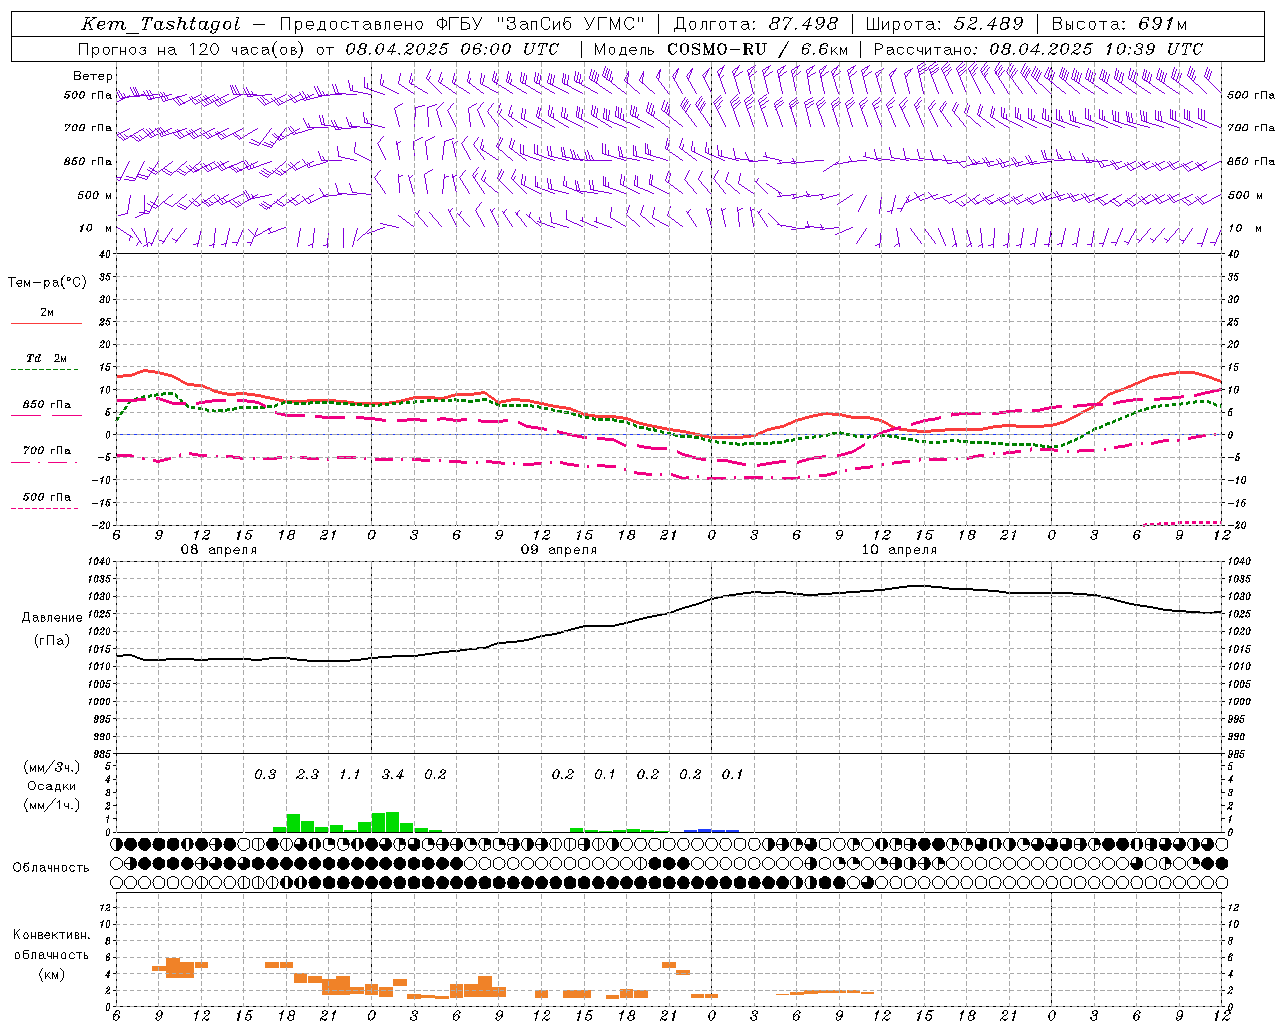Click the Широта: 52.489 value
The height and width of the screenshot is (1024, 1280).
pyautogui.click(x=944, y=24)
